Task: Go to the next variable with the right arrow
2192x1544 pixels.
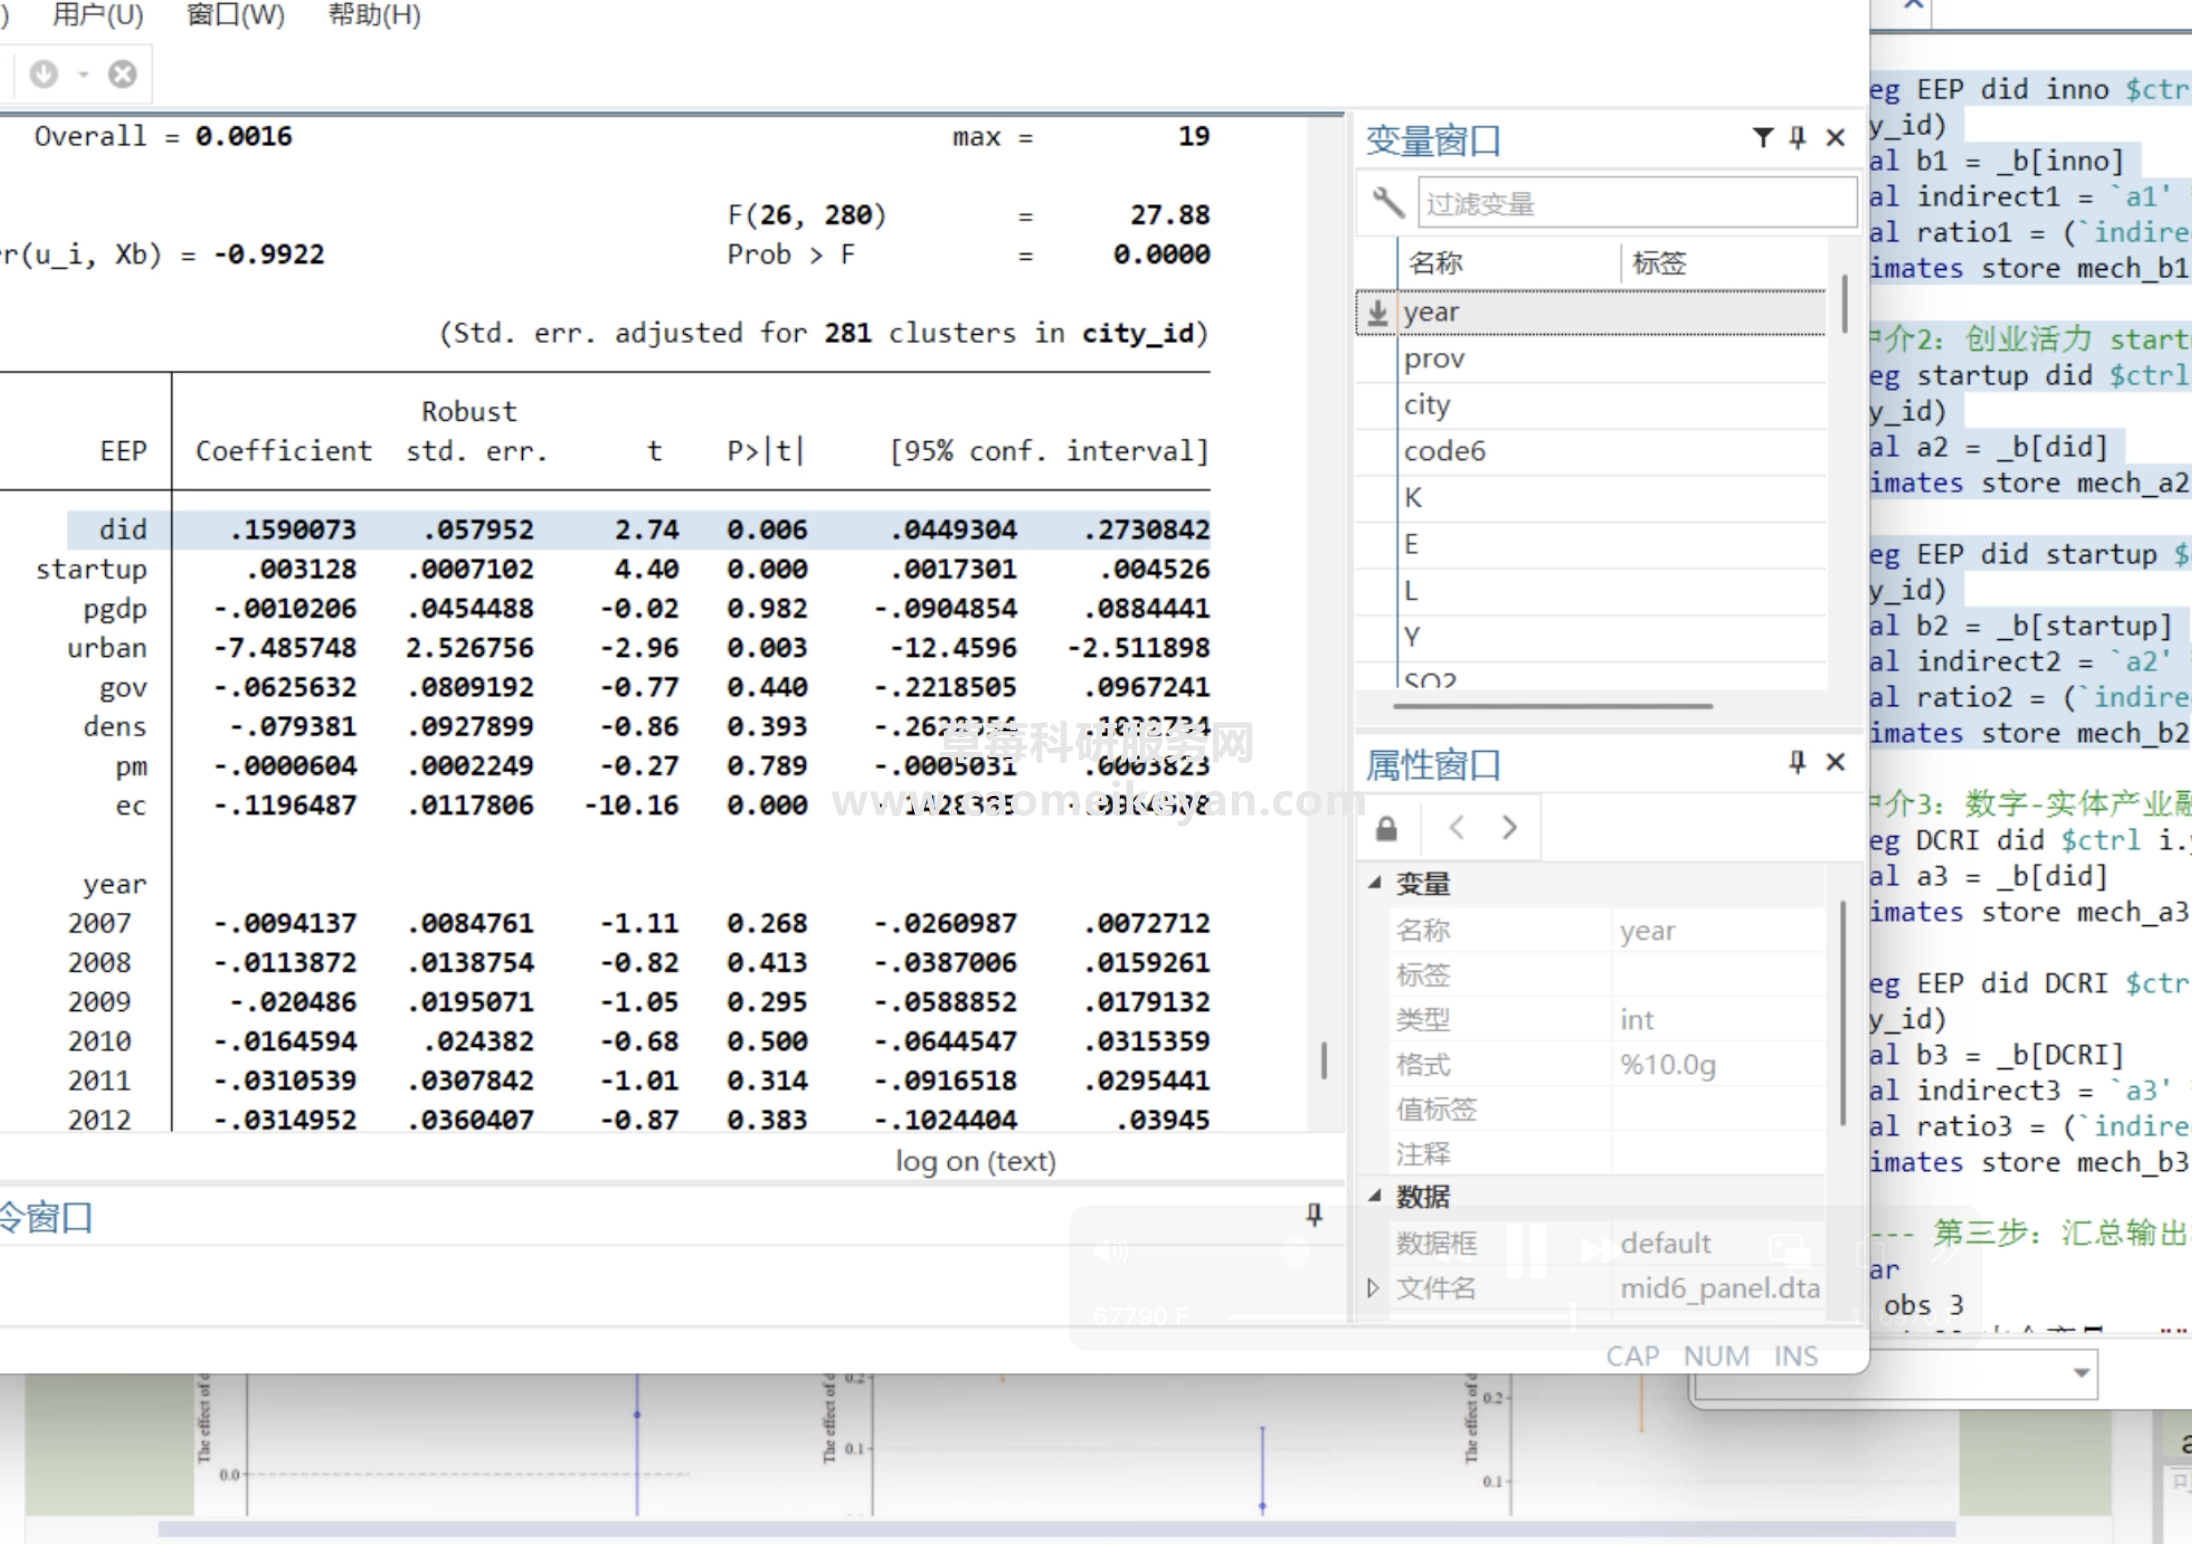Action: tap(1509, 828)
